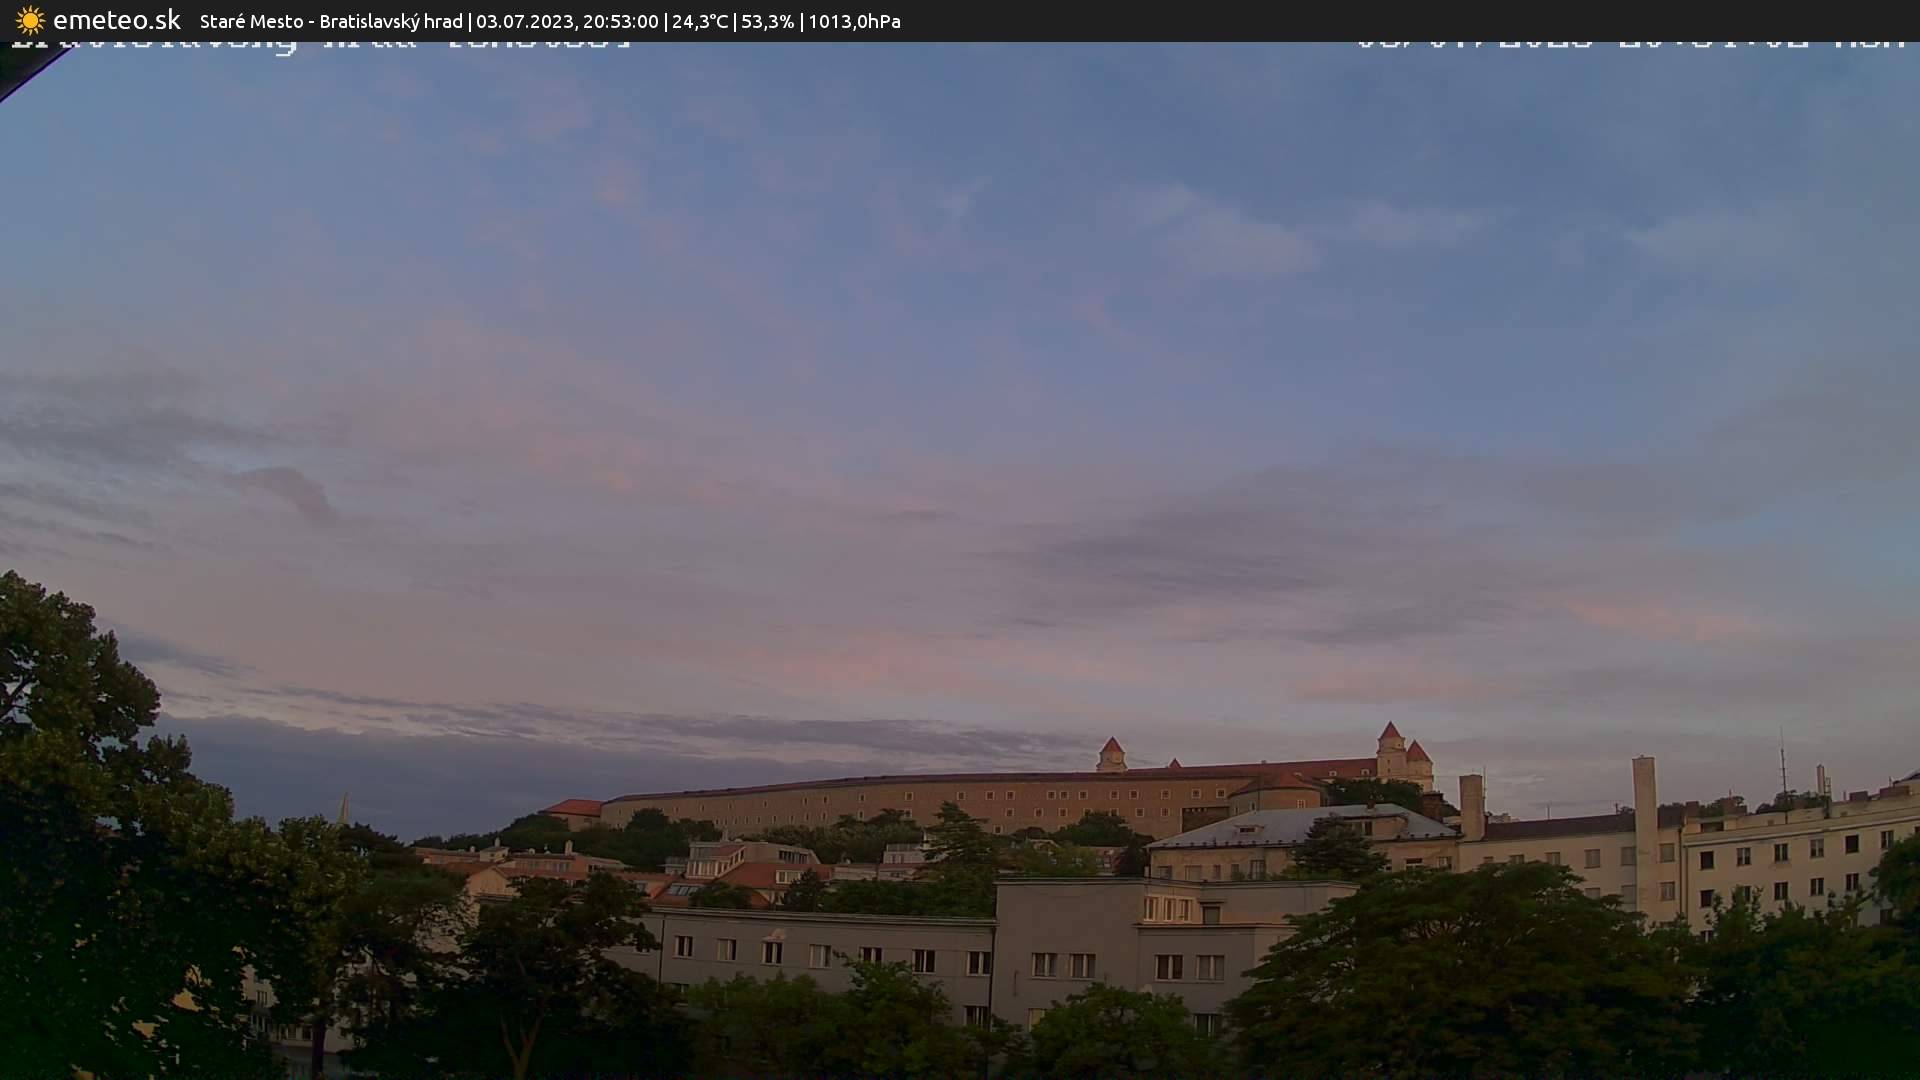Click the camera timestamp overlay top-right

(1630, 44)
